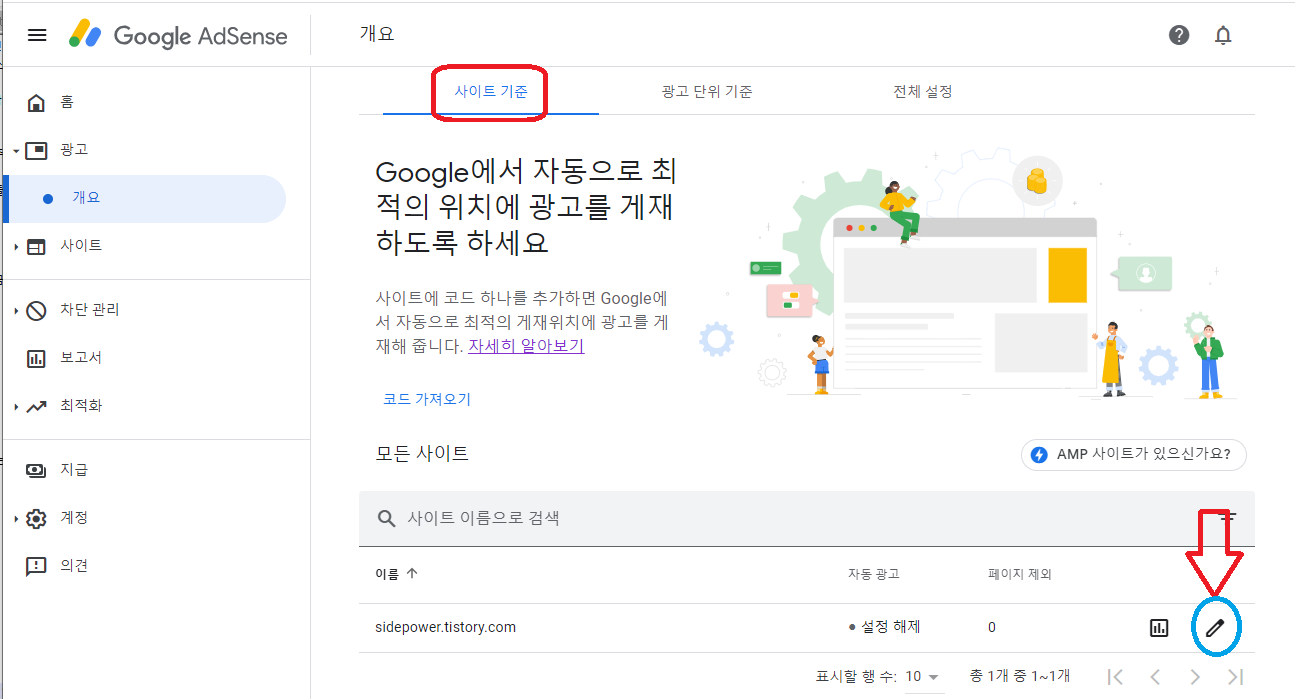Edit sidepower.tistory.com with pencil icon

tap(1215, 628)
